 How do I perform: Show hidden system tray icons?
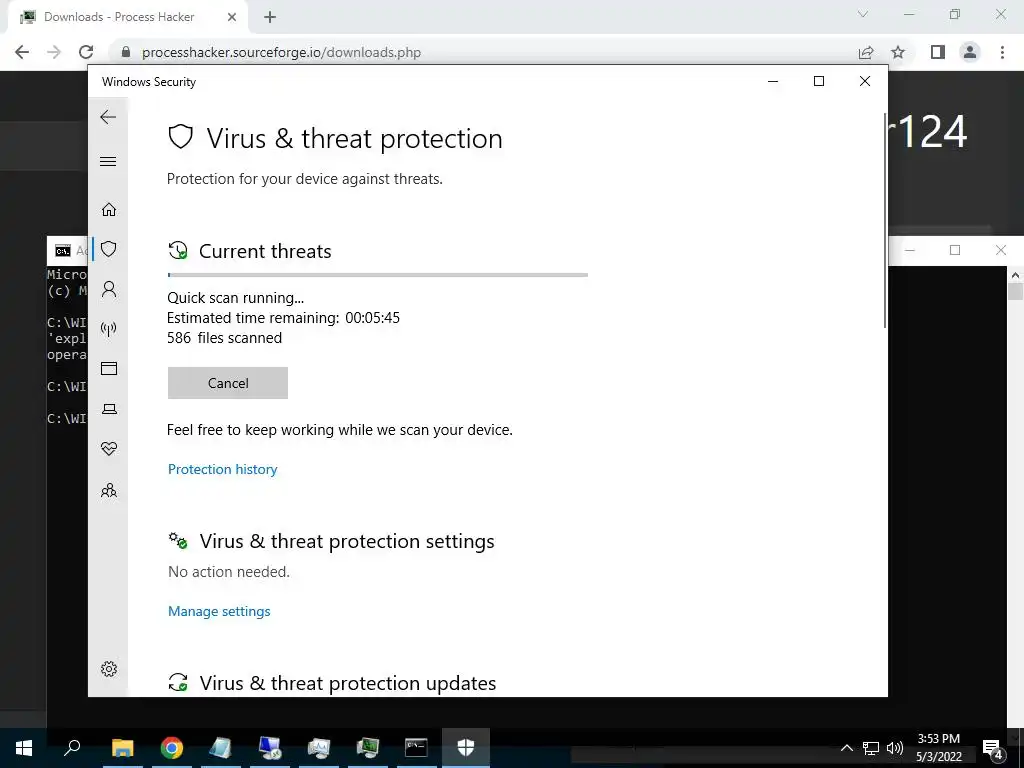coord(846,748)
